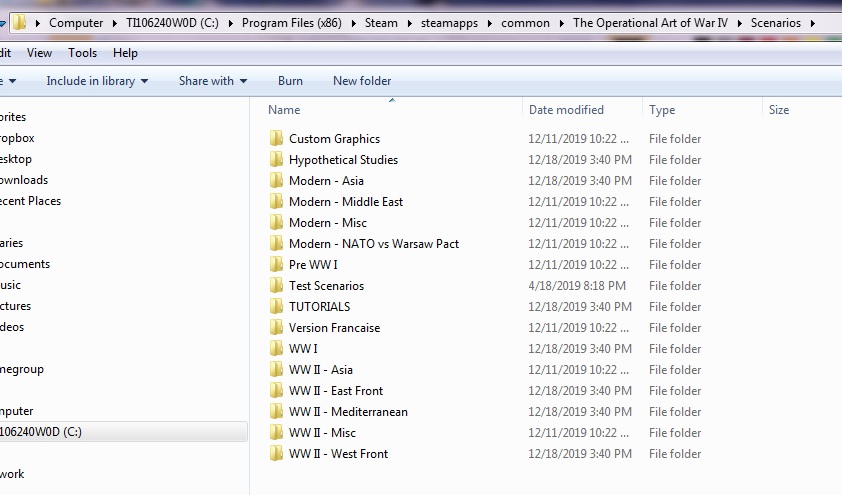Click the Modern - NATO vs Warsaw Pact name
This screenshot has height=495, width=842.
point(374,243)
